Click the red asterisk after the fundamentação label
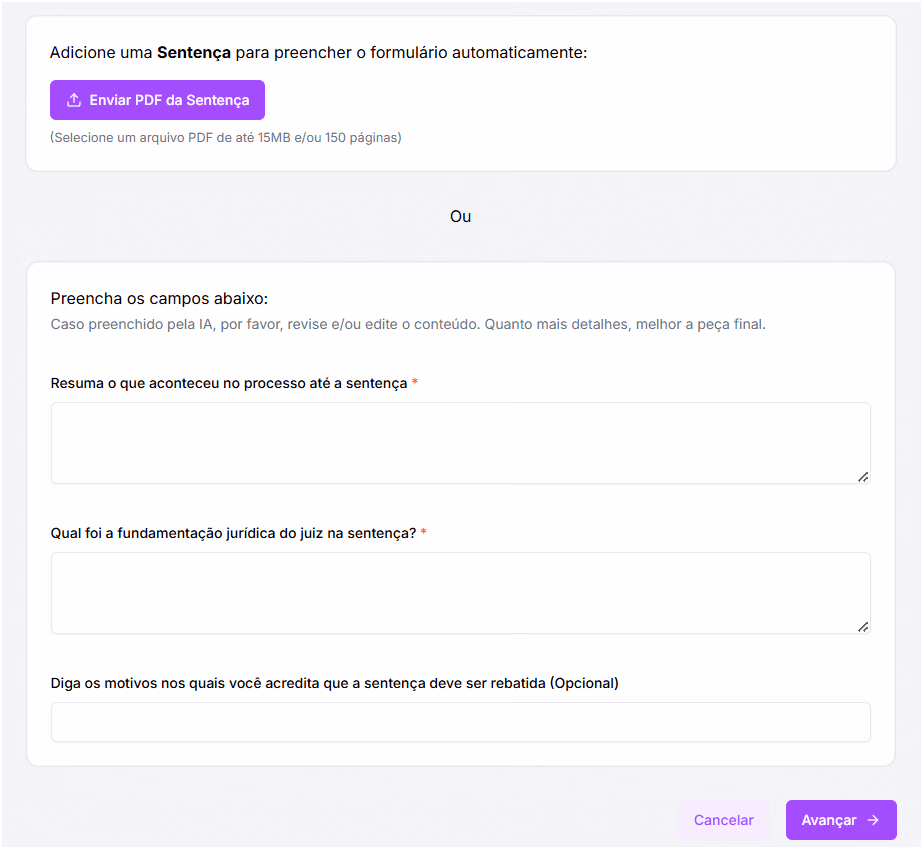The width and height of the screenshot is (923, 849). point(423,532)
